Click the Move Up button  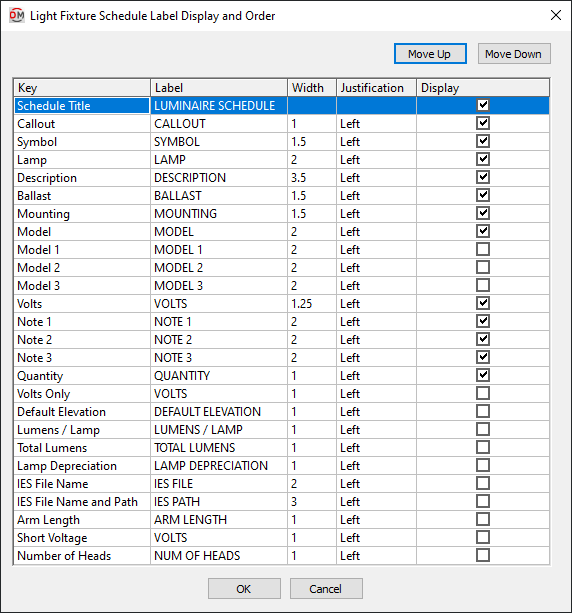[x=430, y=54]
